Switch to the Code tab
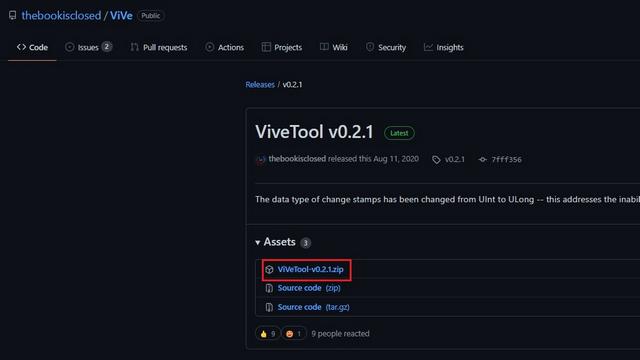This screenshot has width=640, height=360. 32,47
